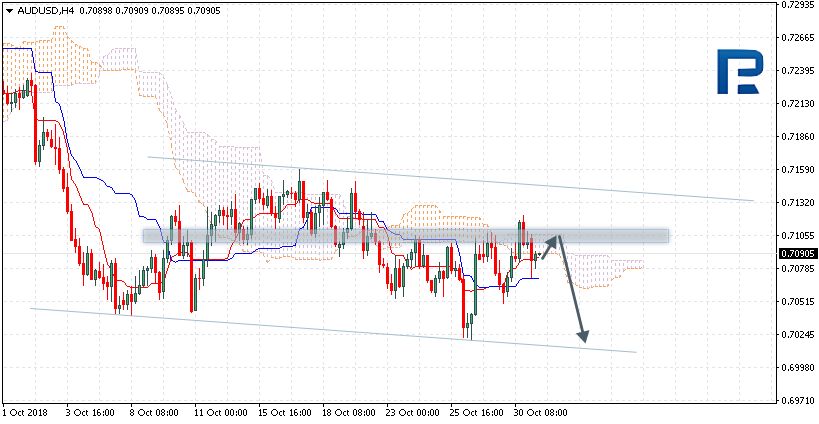
Task: Click the 0.72130 price axis label
Action: [797, 104]
